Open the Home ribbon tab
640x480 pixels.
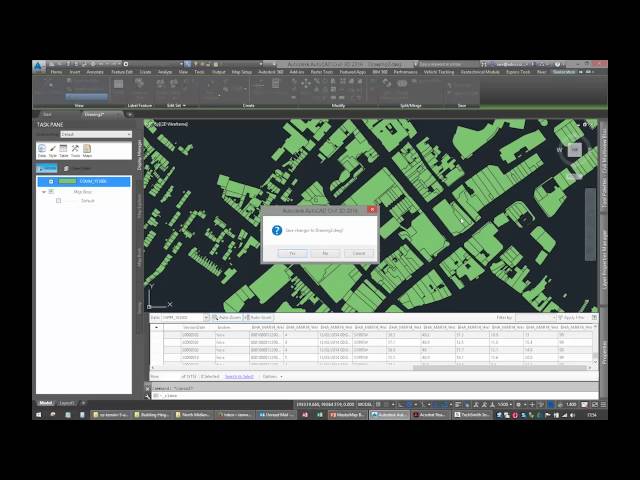tap(56, 72)
